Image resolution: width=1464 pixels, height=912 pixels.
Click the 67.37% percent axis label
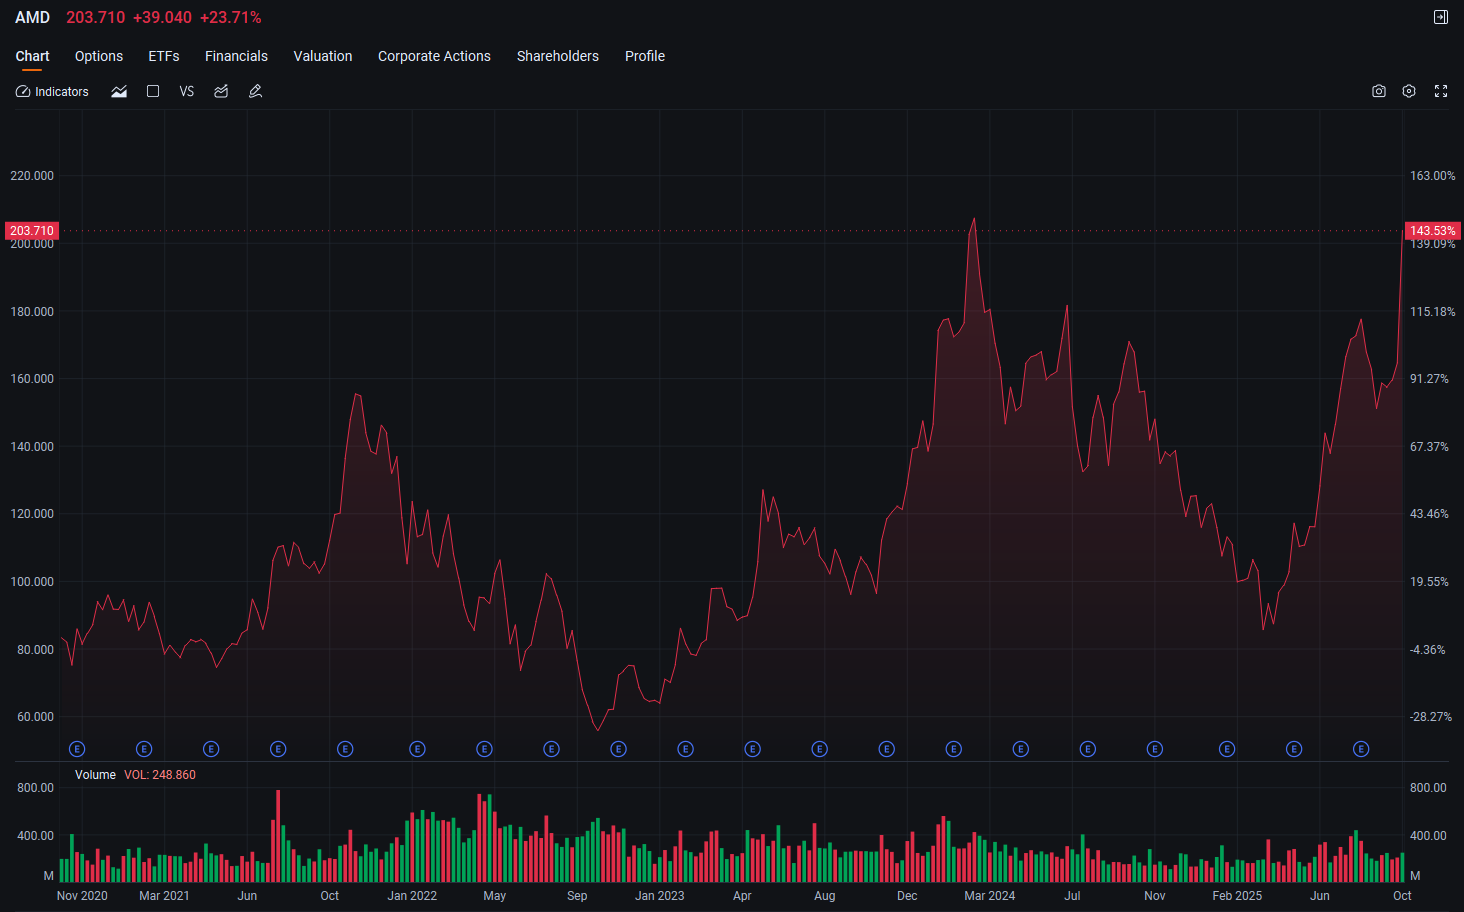click(x=1429, y=447)
